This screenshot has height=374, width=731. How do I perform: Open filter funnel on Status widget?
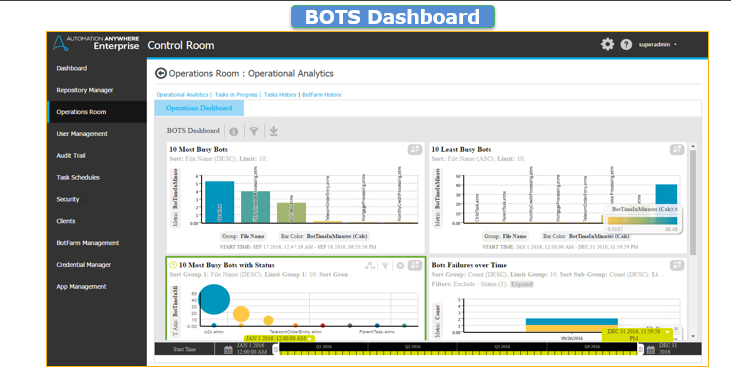click(x=385, y=265)
